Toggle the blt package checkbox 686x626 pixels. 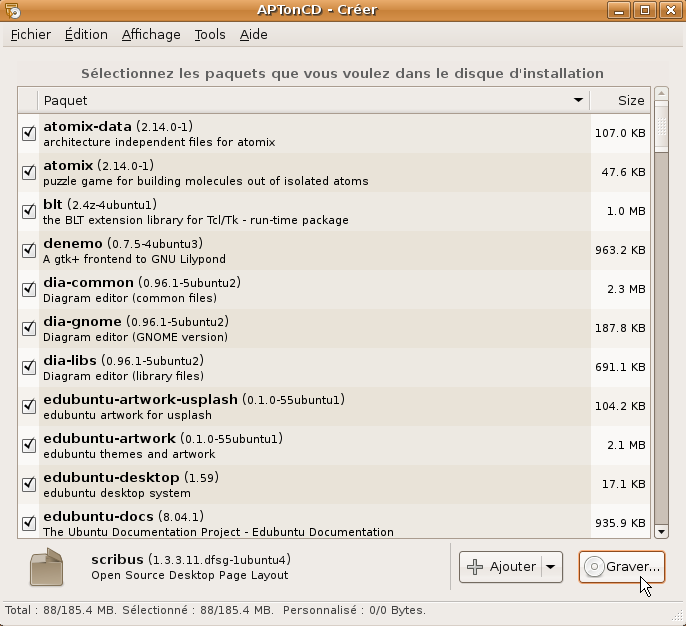(x=29, y=211)
